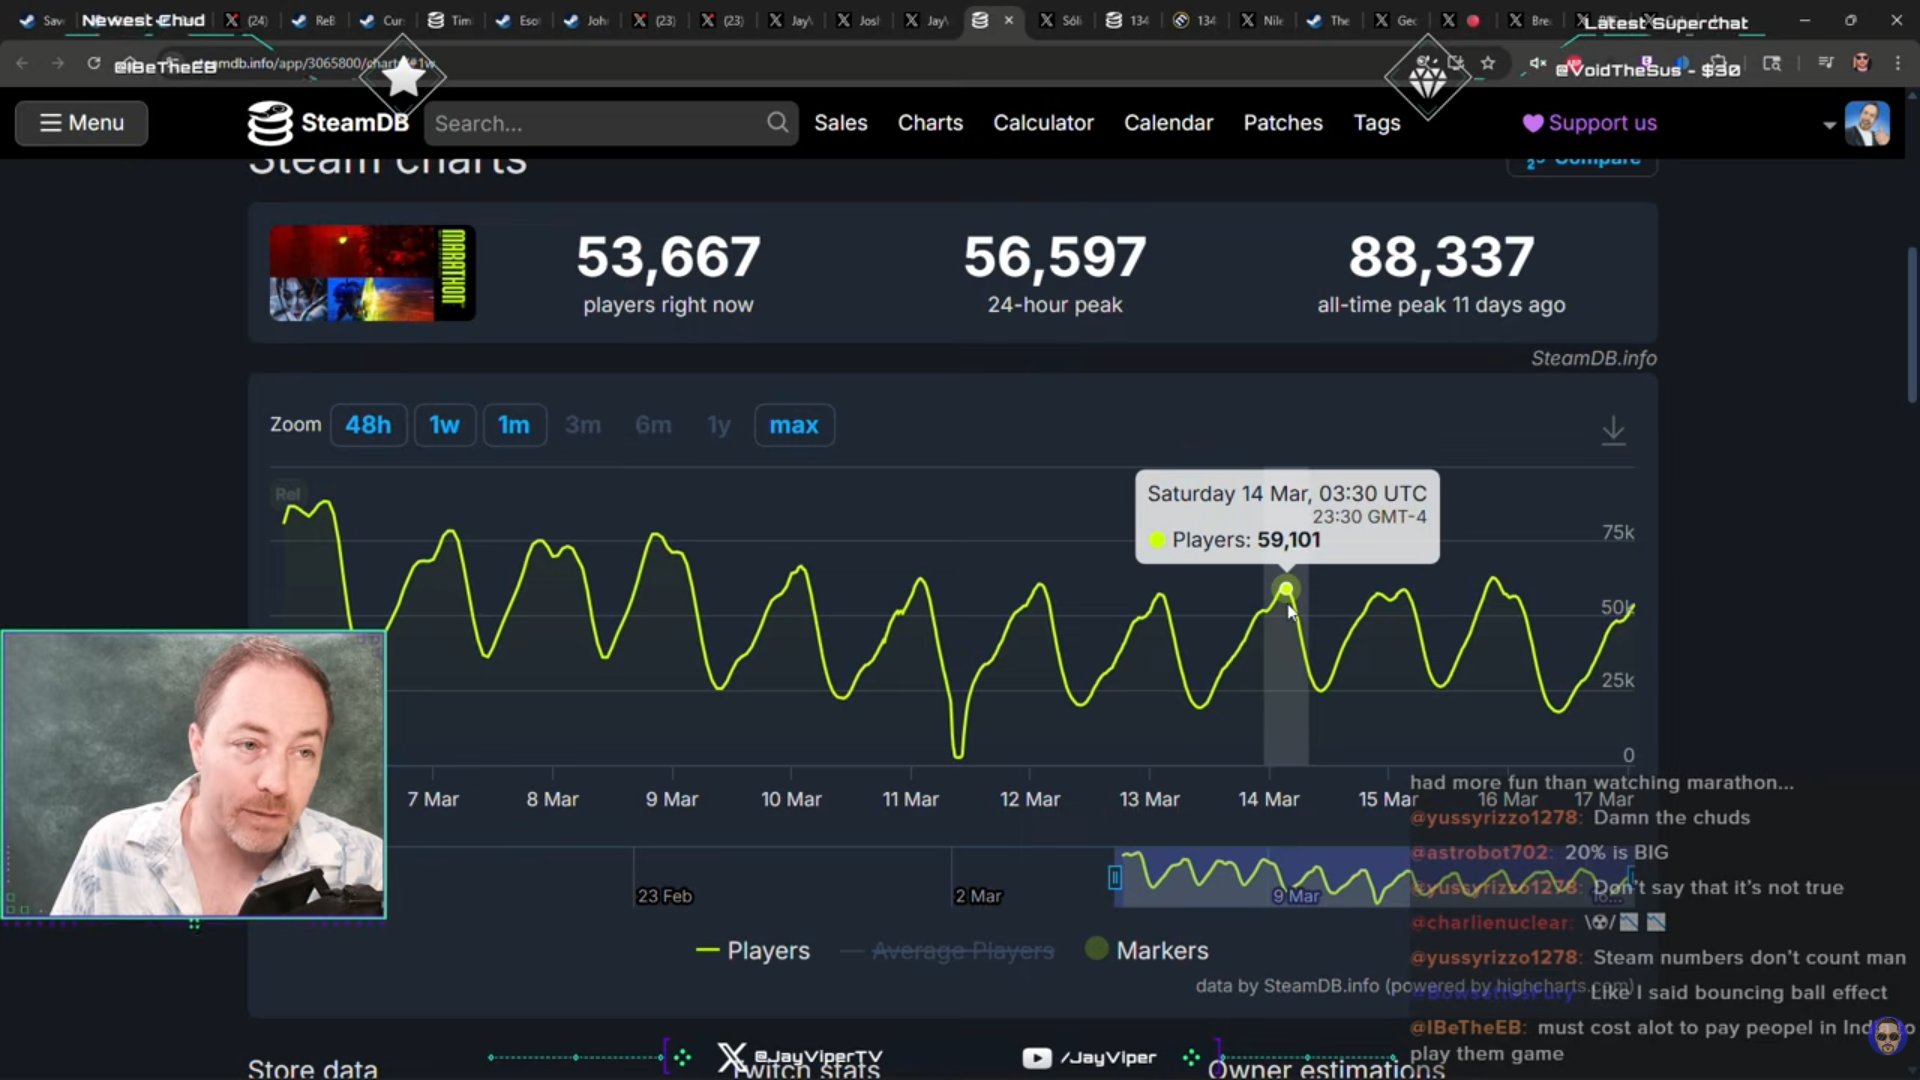Screen dimensions: 1920x1080
Task: Reload the page
Action: (93, 63)
